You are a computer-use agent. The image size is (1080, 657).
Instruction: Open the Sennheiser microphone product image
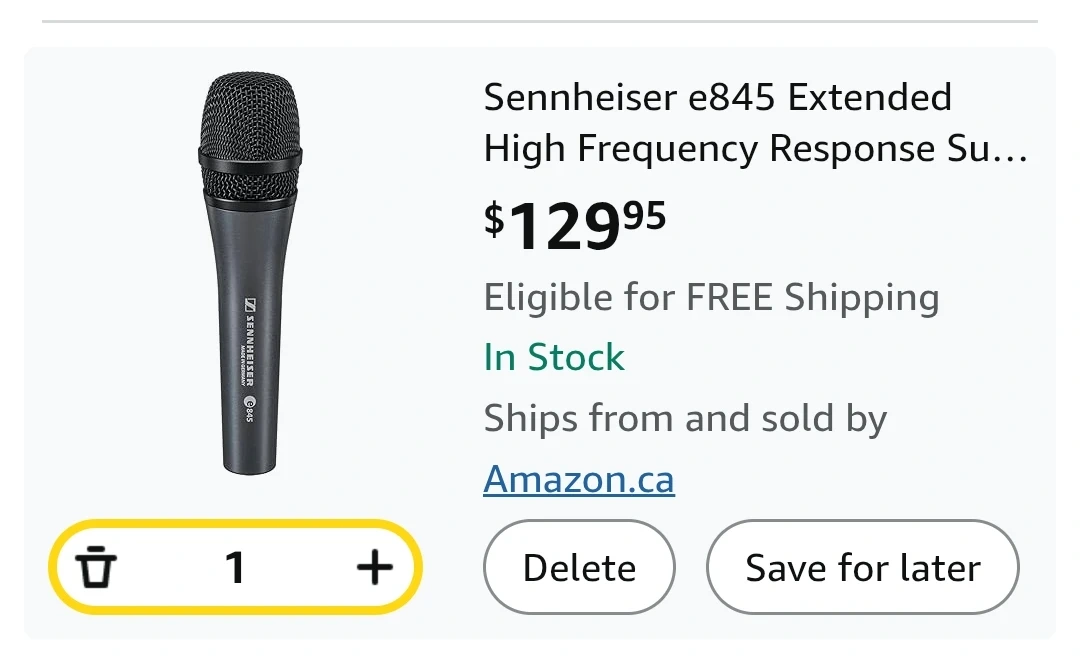[250, 273]
